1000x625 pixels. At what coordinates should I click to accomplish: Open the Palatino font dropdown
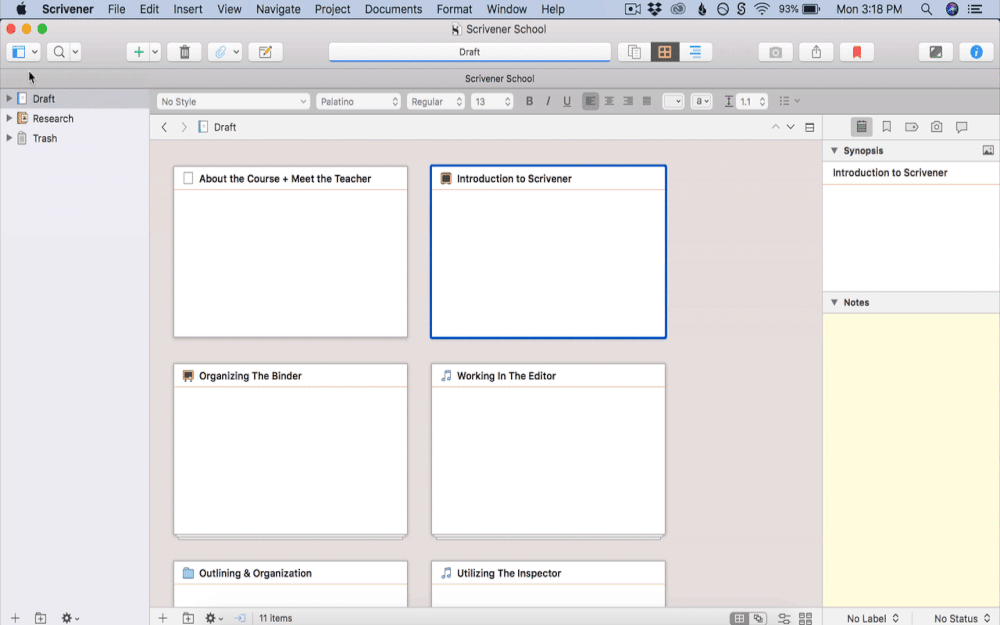point(358,101)
